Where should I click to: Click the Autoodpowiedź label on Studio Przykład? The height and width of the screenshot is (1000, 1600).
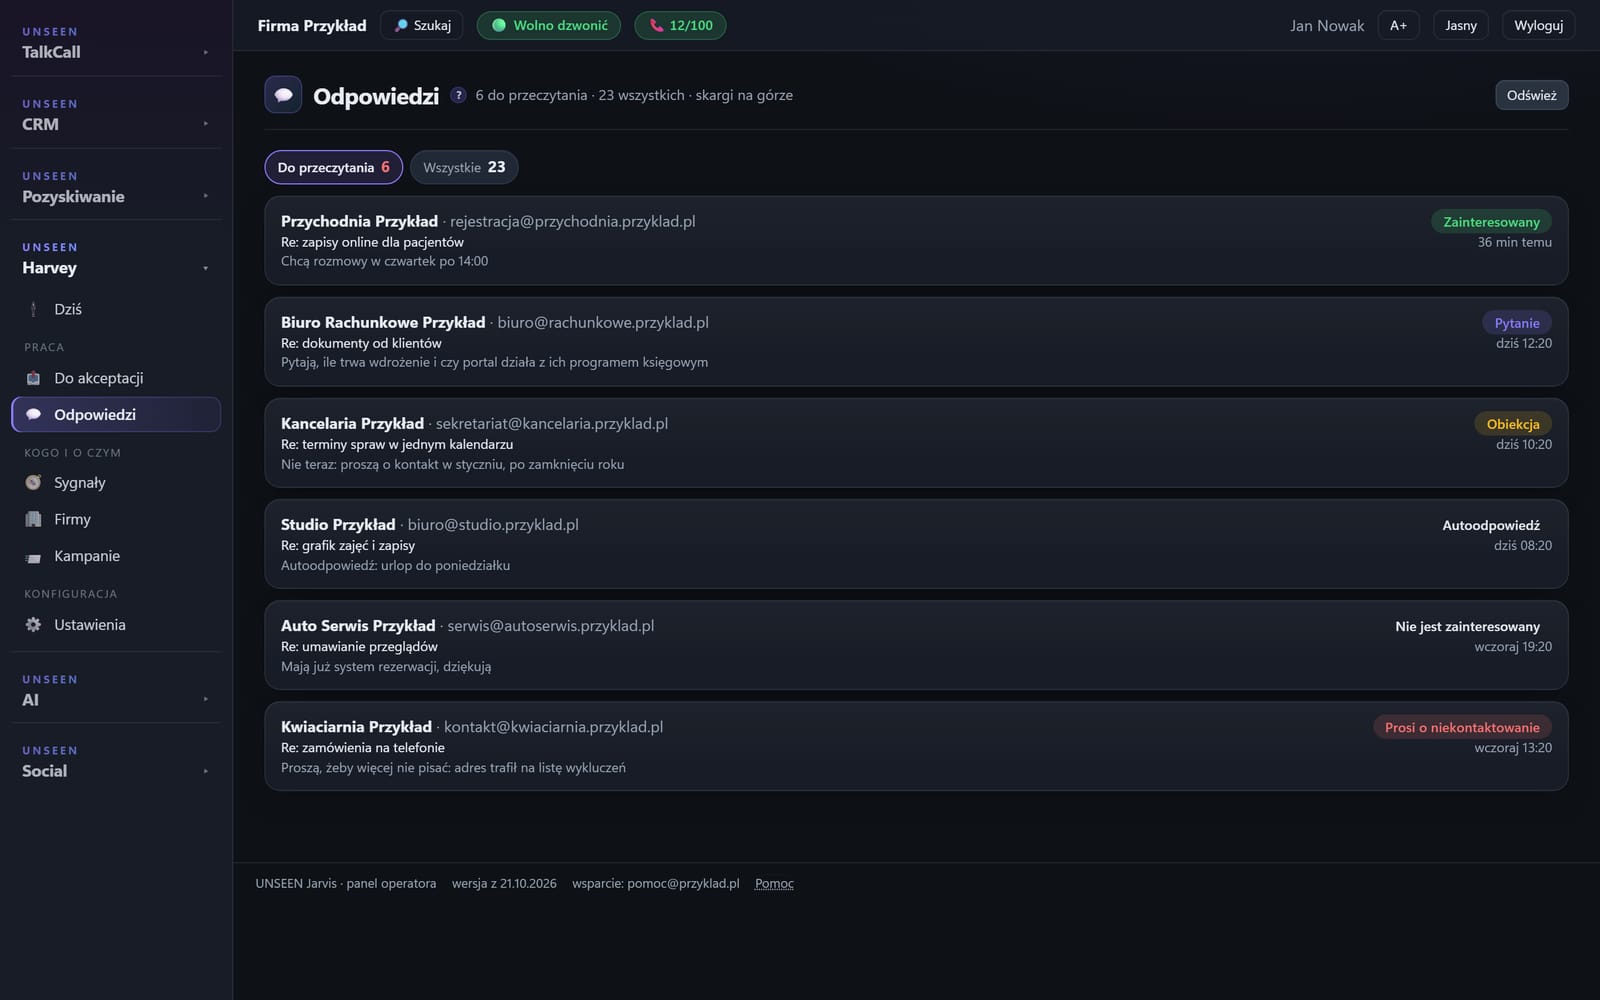coord(1491,525)
